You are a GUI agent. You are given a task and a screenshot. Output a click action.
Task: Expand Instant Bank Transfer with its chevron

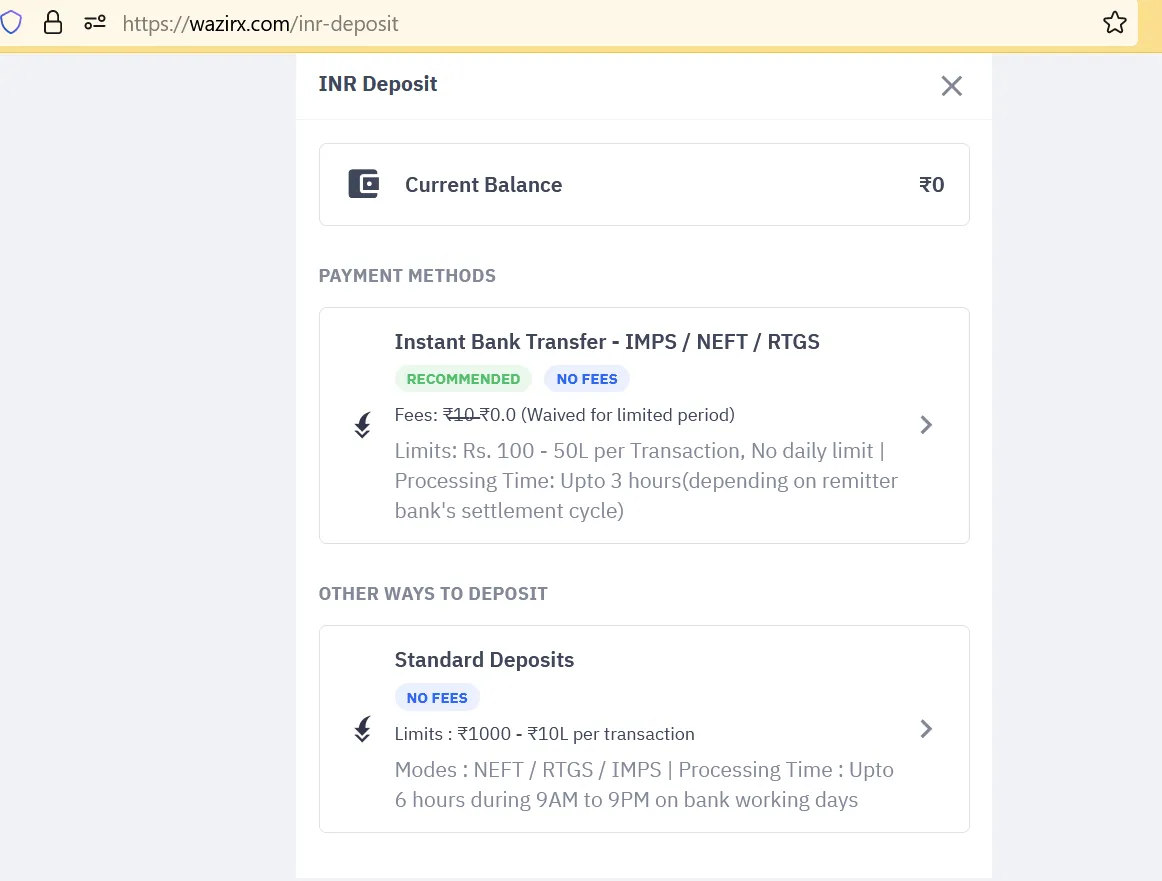click(926, 425)
